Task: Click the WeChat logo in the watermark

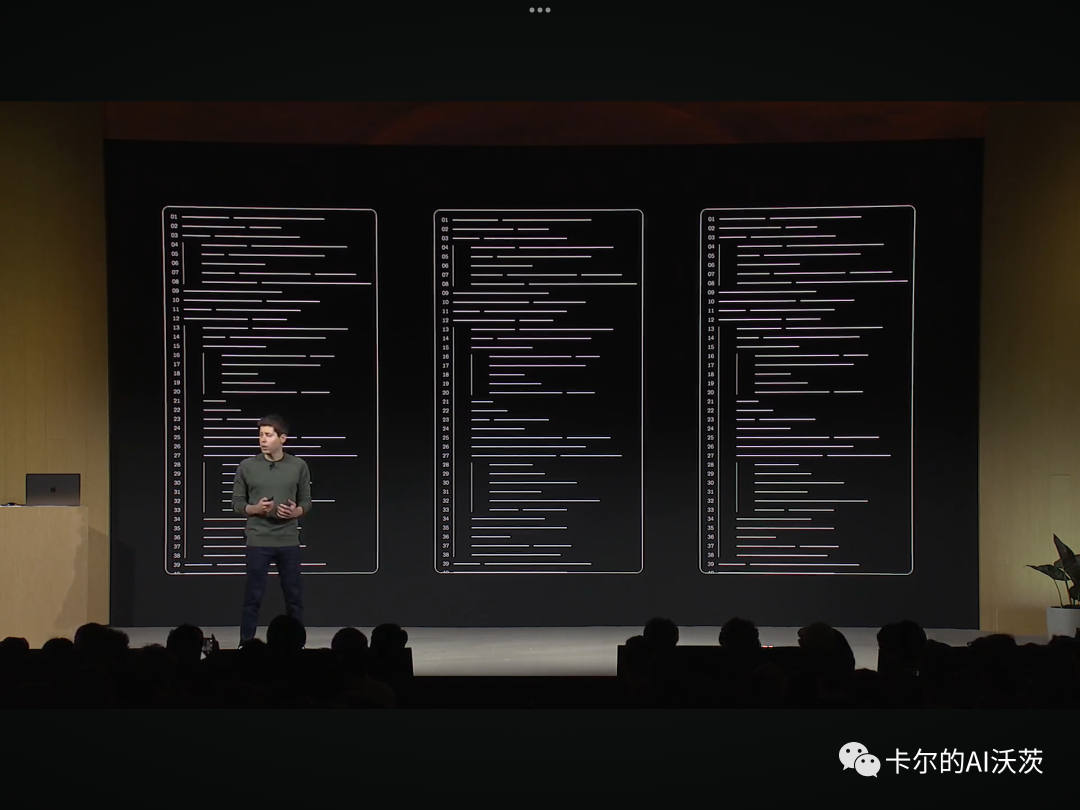Action: pyautogui.click(x=859, y=760)
